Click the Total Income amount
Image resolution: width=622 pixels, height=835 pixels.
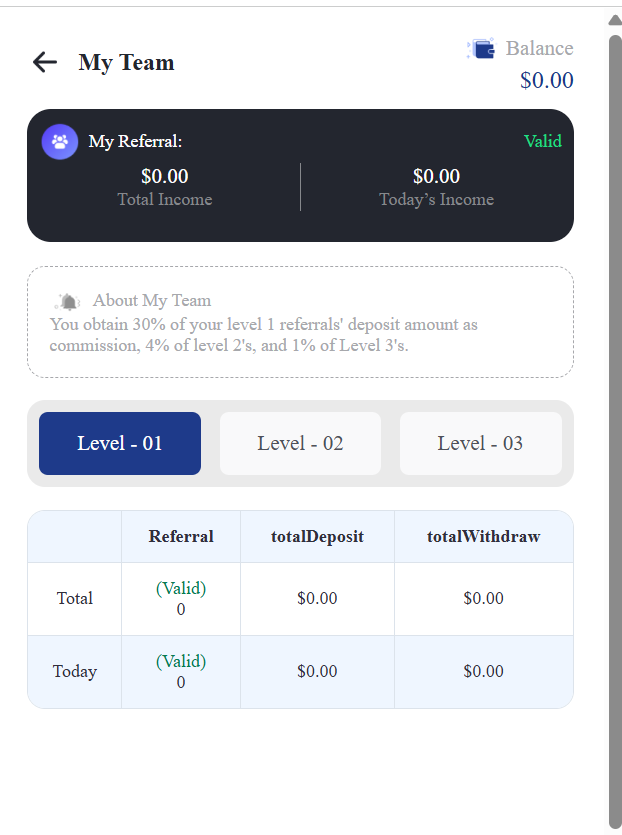165,177
